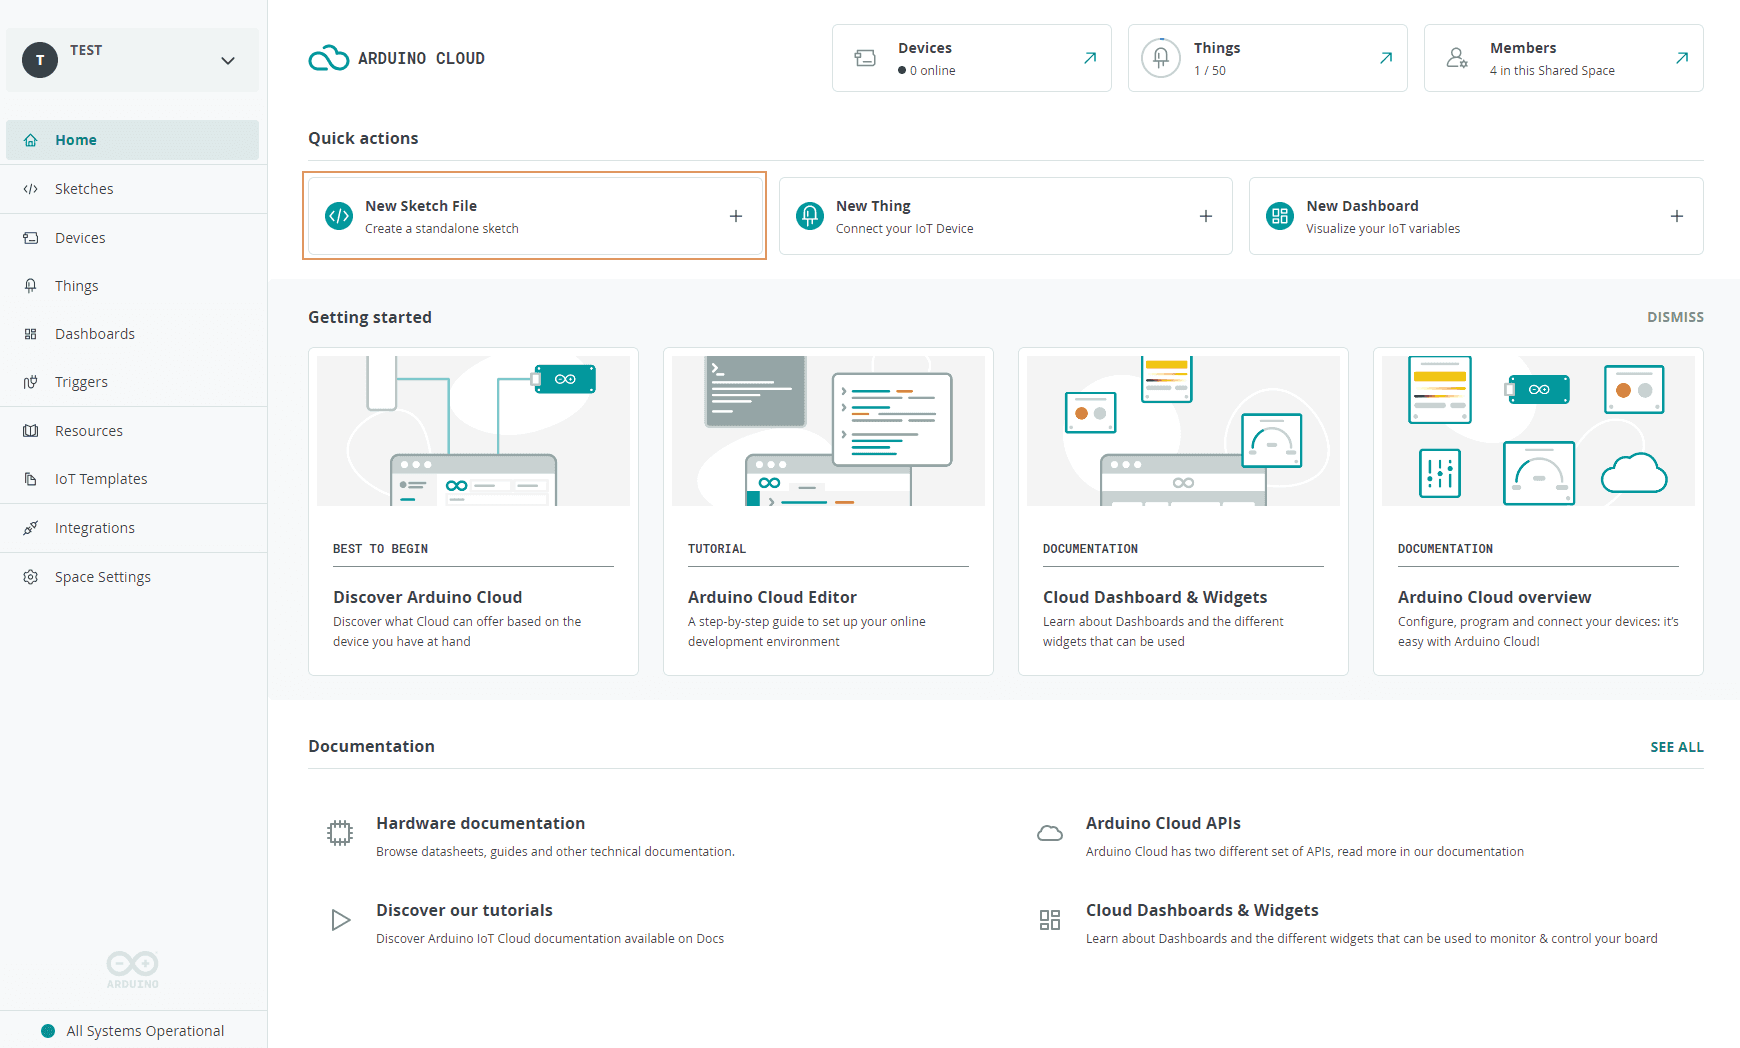1740x1048 pixels.
Task: Click the New Thing bell icon
Action: coord(809,216)
